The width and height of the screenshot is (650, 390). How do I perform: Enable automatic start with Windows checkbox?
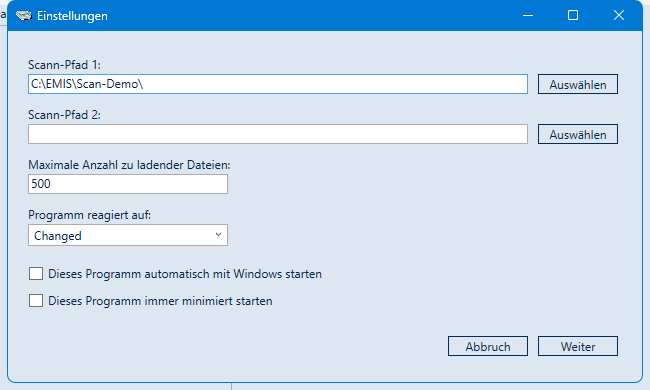[36, 274]
